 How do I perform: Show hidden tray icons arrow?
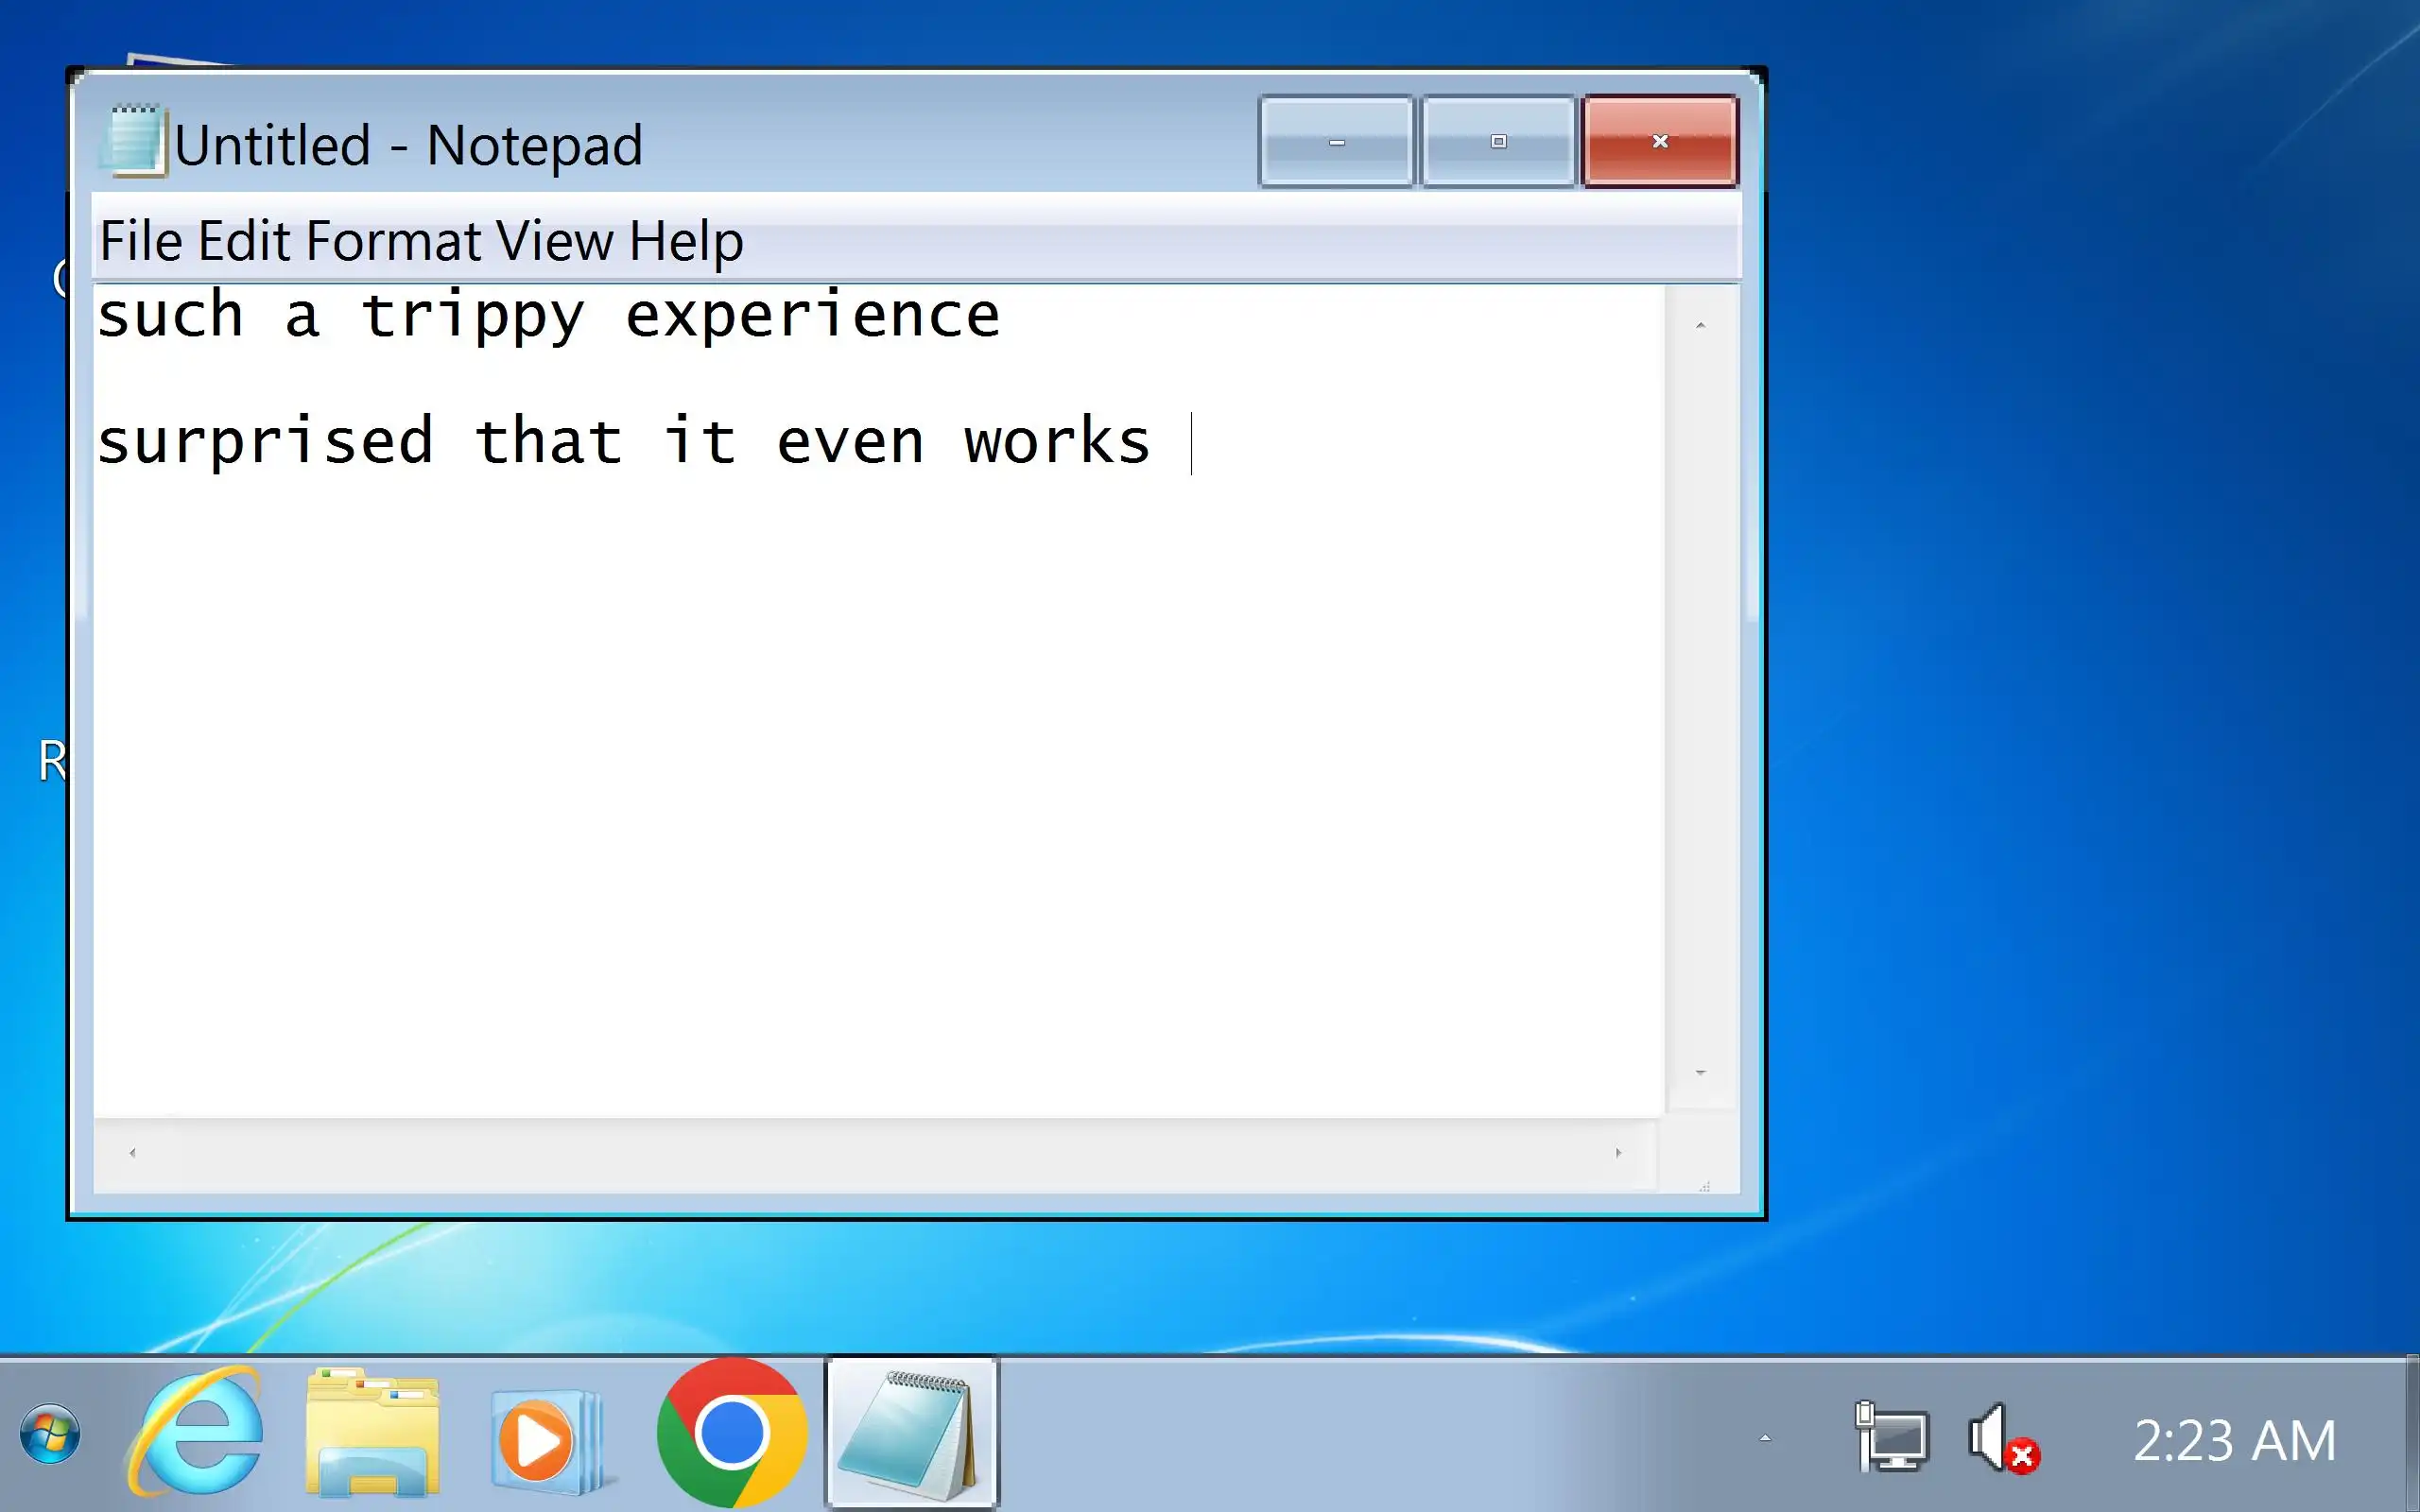pyautogui.click(x=1765, y=1438)
